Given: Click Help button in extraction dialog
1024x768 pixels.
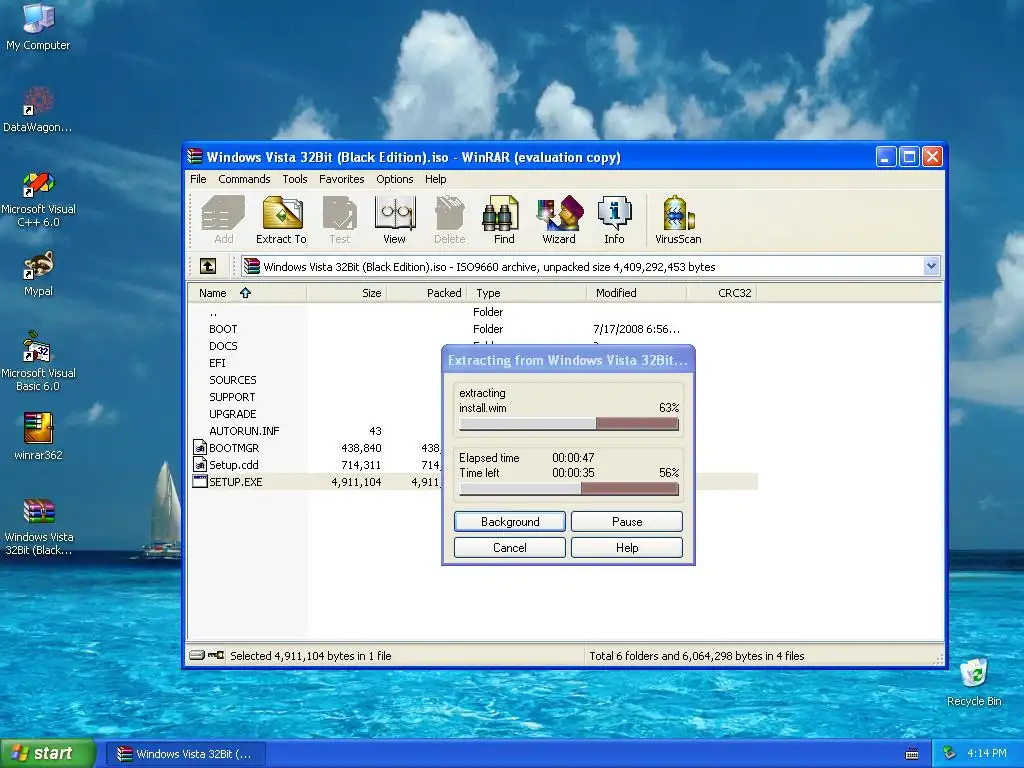Looking at the screenshot, I should (627, 547).
